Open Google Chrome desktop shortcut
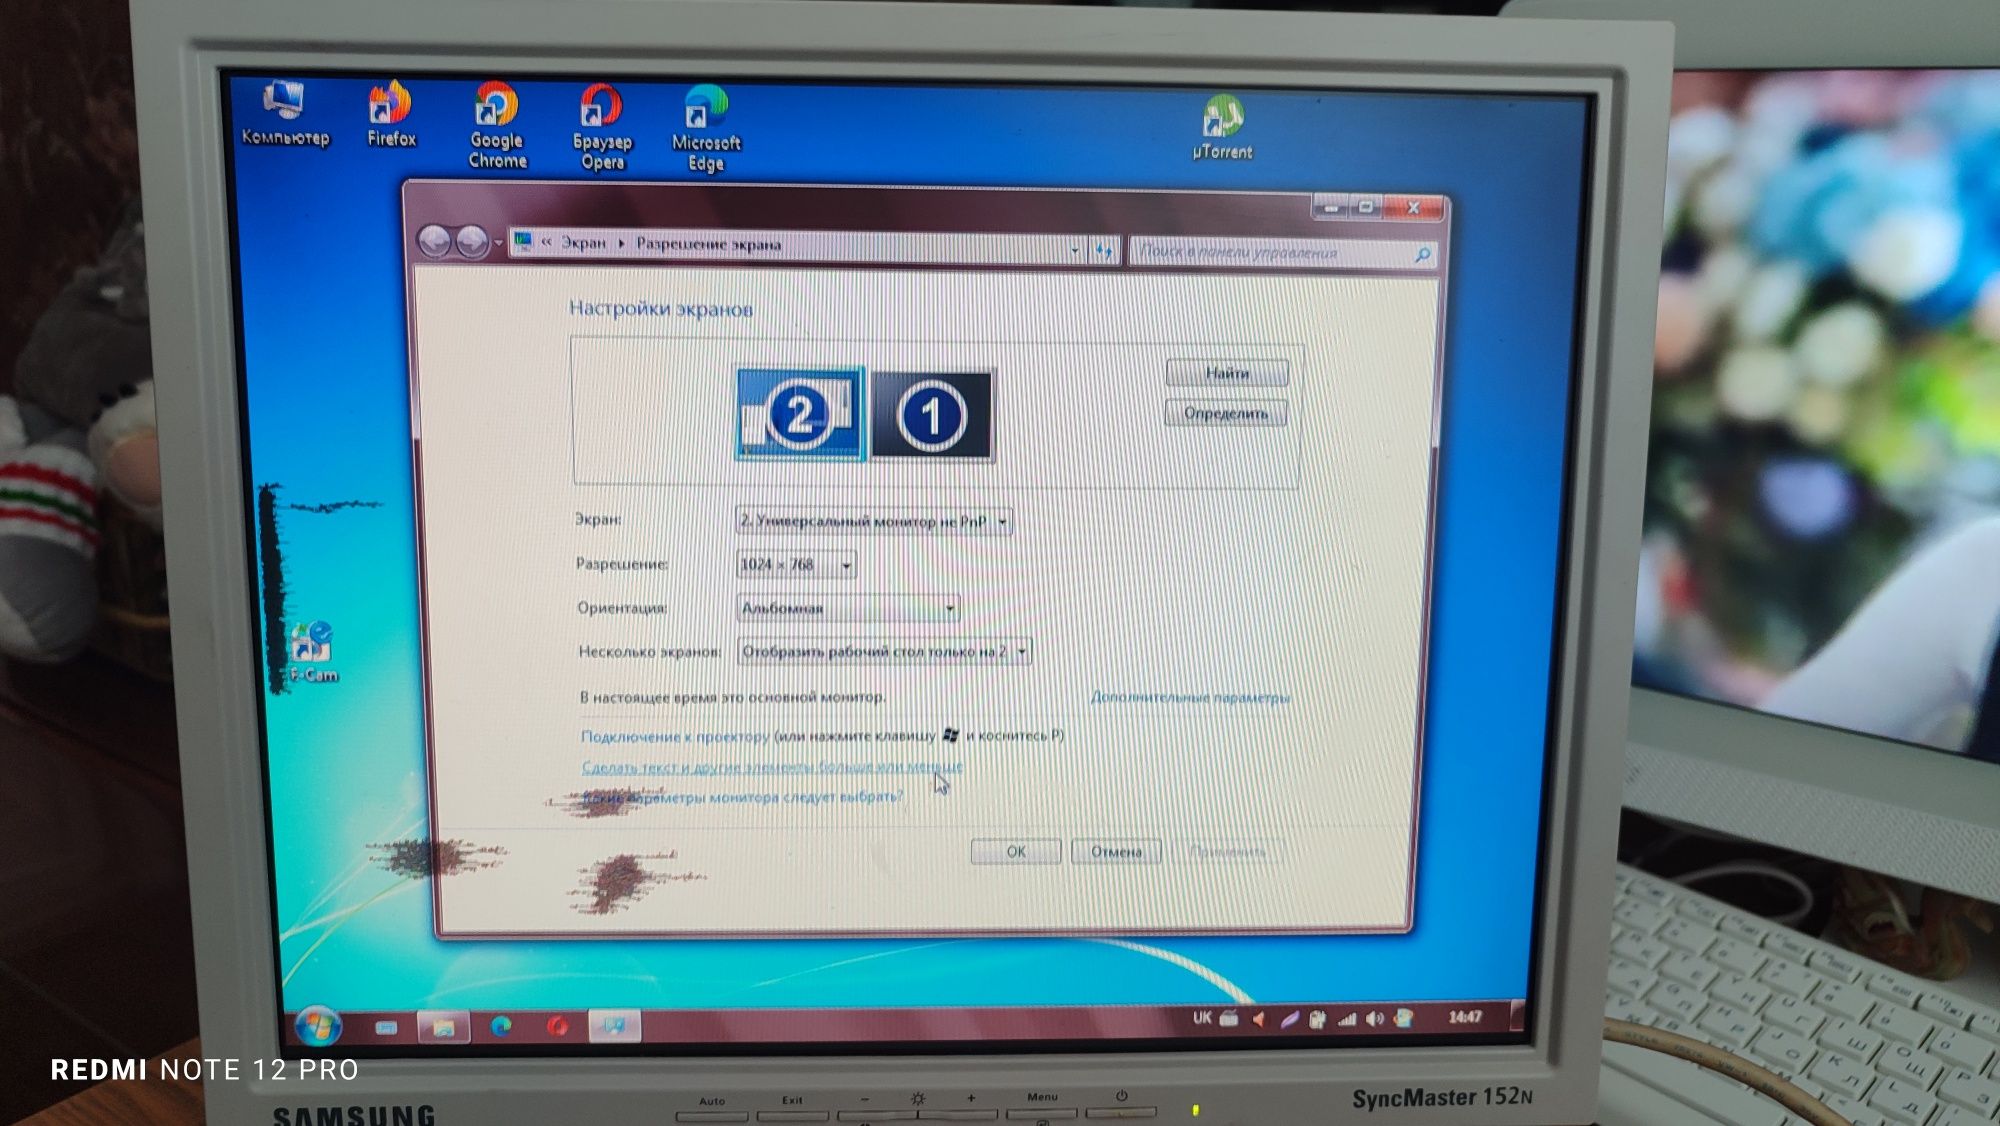This screenshot has width=2000, height=1126. [x=497, y=125]
